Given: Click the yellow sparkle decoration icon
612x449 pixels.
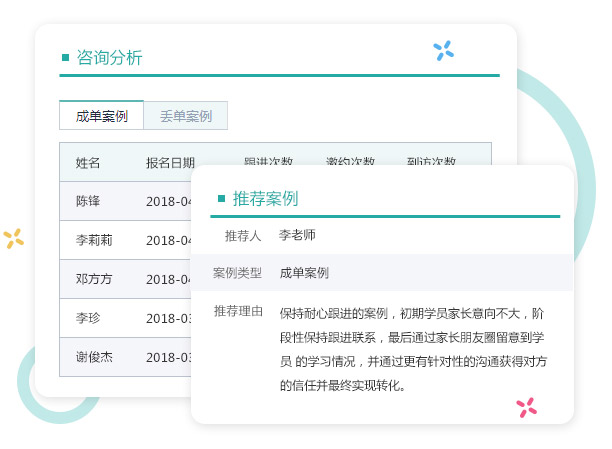Looking at the screenshot, I should [13, 238].
